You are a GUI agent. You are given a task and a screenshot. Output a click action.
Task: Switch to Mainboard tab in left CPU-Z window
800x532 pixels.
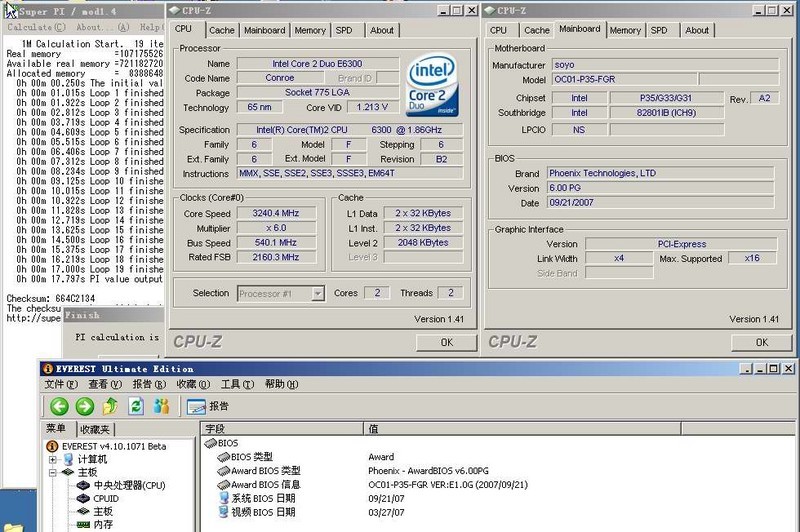click(x=264, y=30)
